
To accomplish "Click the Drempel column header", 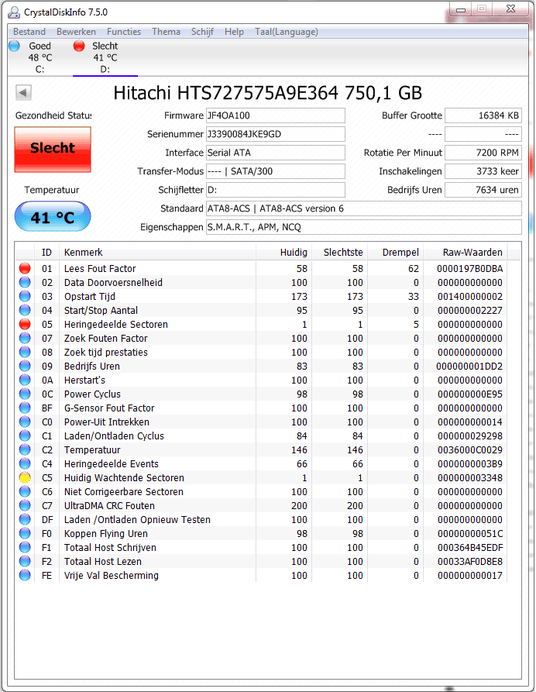I will pyautogui.click(x=395, y=252).
